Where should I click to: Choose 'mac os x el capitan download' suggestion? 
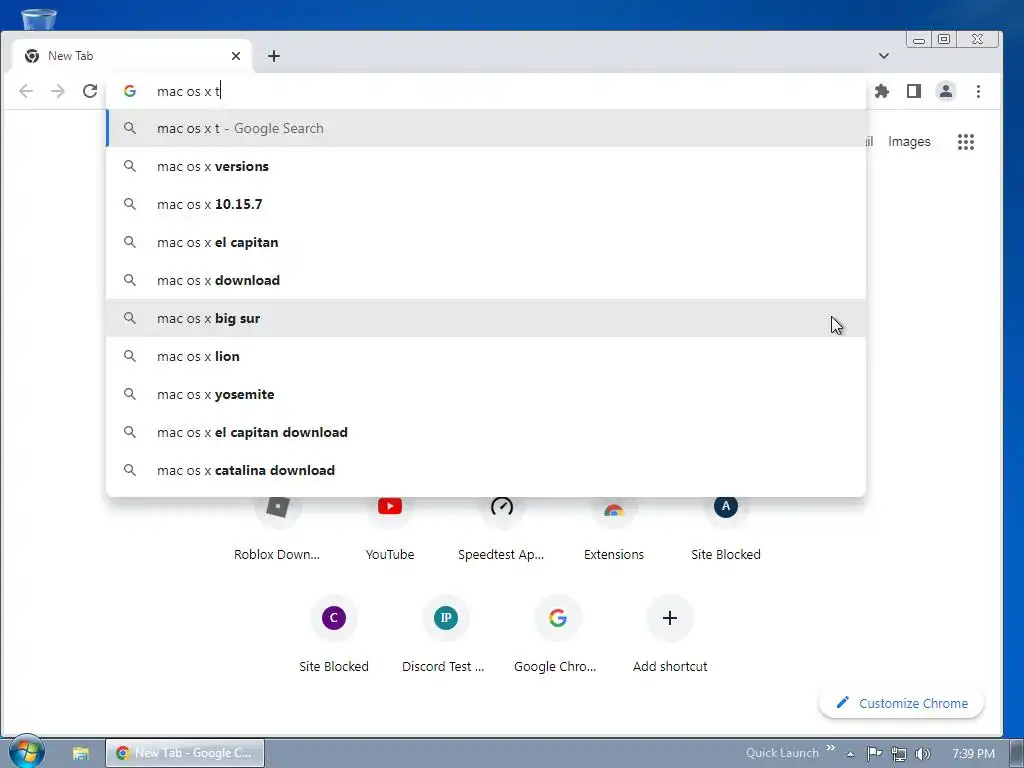click(x=486, y=432)
